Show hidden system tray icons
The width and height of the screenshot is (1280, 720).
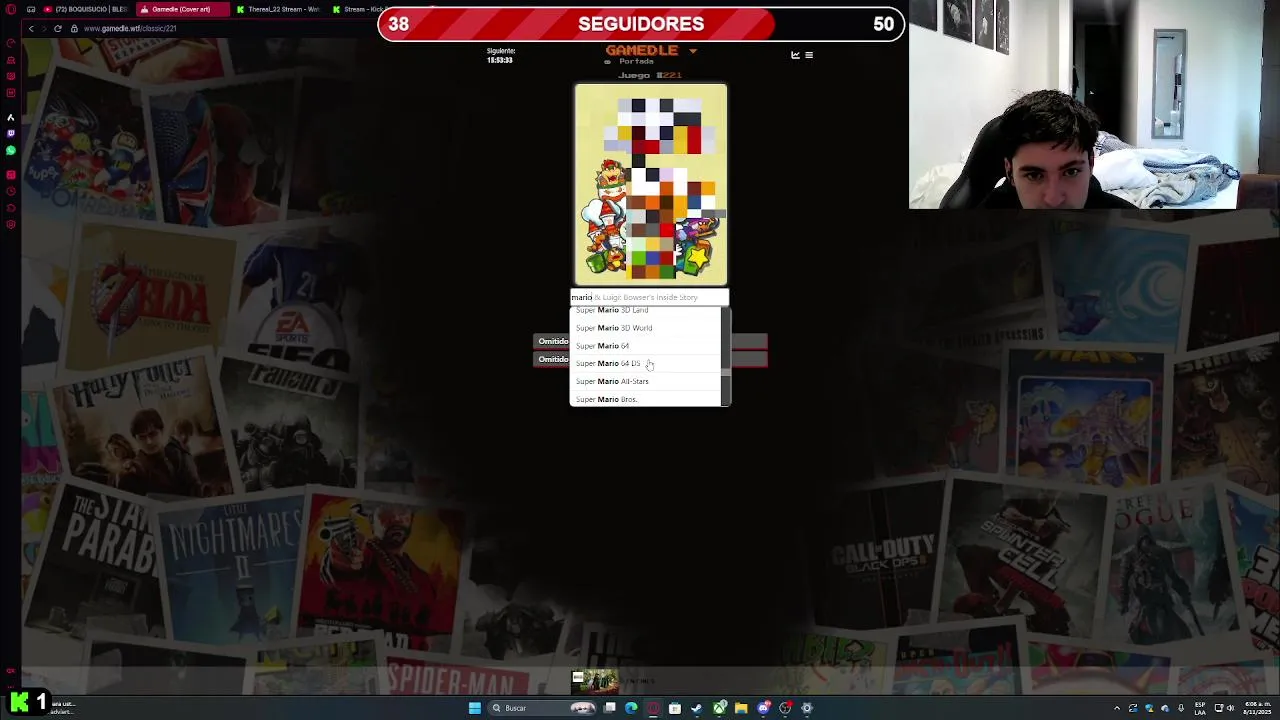[x=1117, y=708]
